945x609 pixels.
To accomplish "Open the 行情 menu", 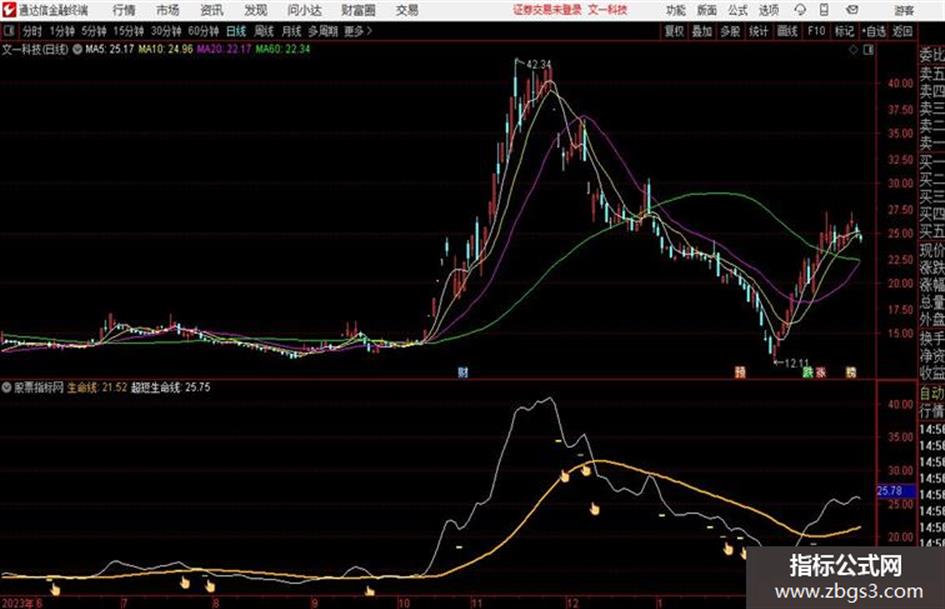I will click(124, 10).
